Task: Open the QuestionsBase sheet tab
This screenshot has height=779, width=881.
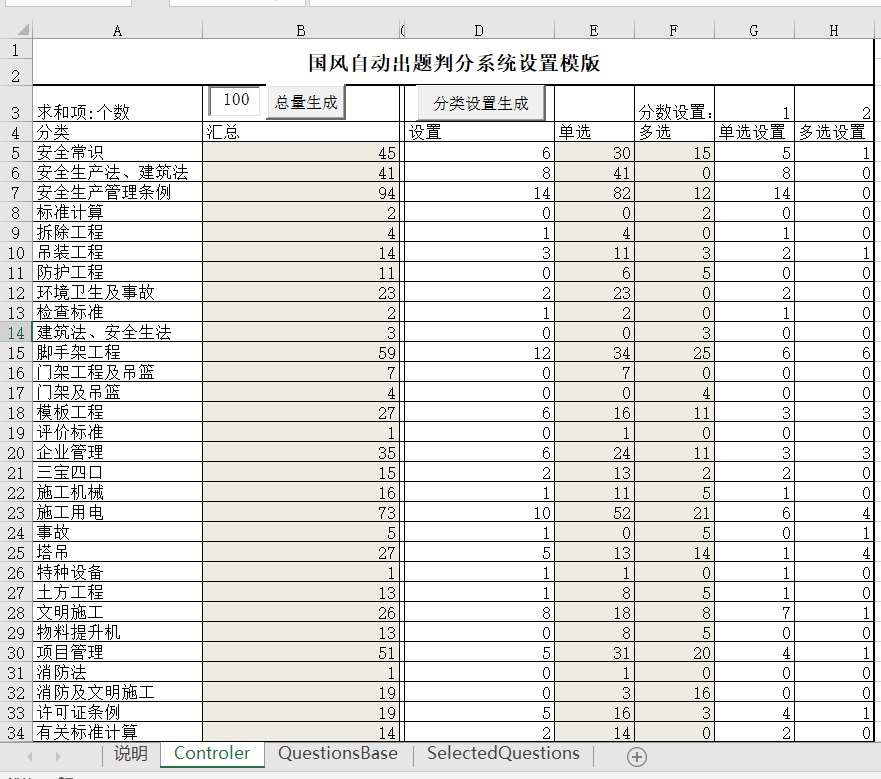Action: 338,754
